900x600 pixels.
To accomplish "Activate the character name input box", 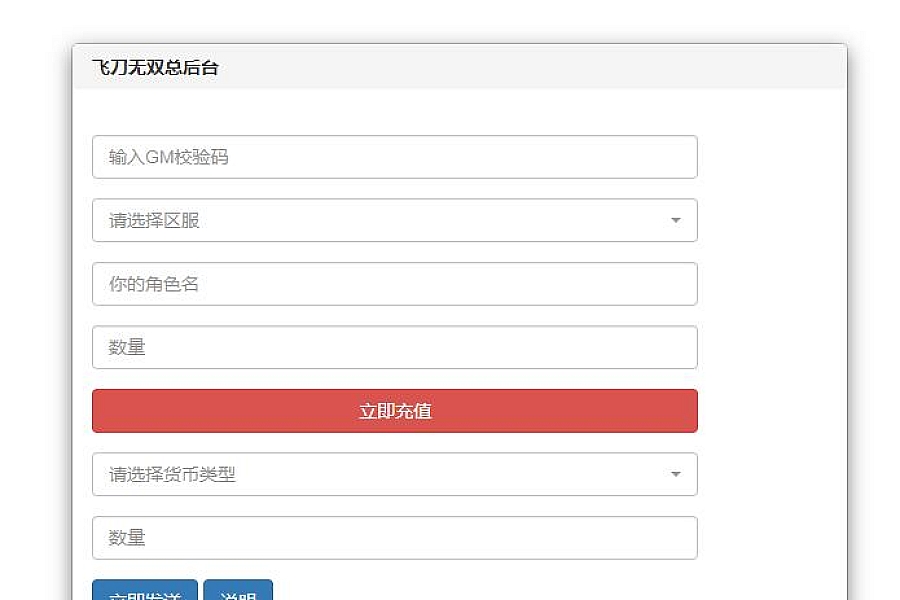I will [394, 284].
